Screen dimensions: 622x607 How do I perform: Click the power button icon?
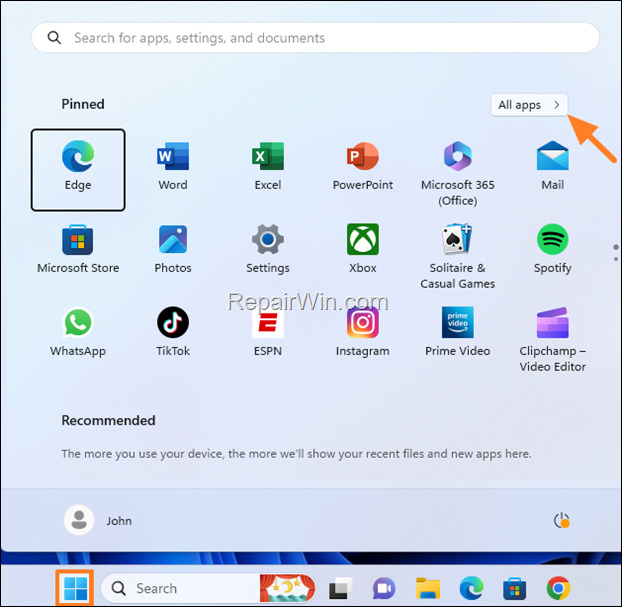(561, 521)
